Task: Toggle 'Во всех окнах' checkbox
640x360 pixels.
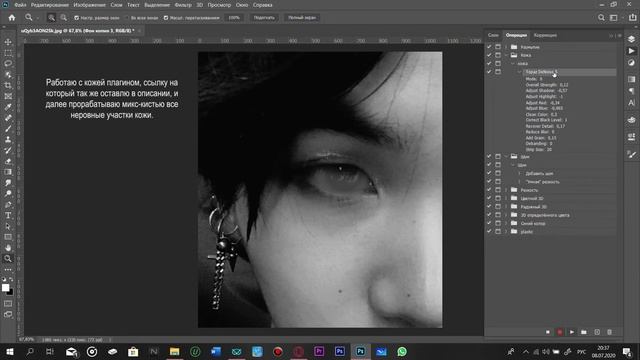Action: point(127,18)
